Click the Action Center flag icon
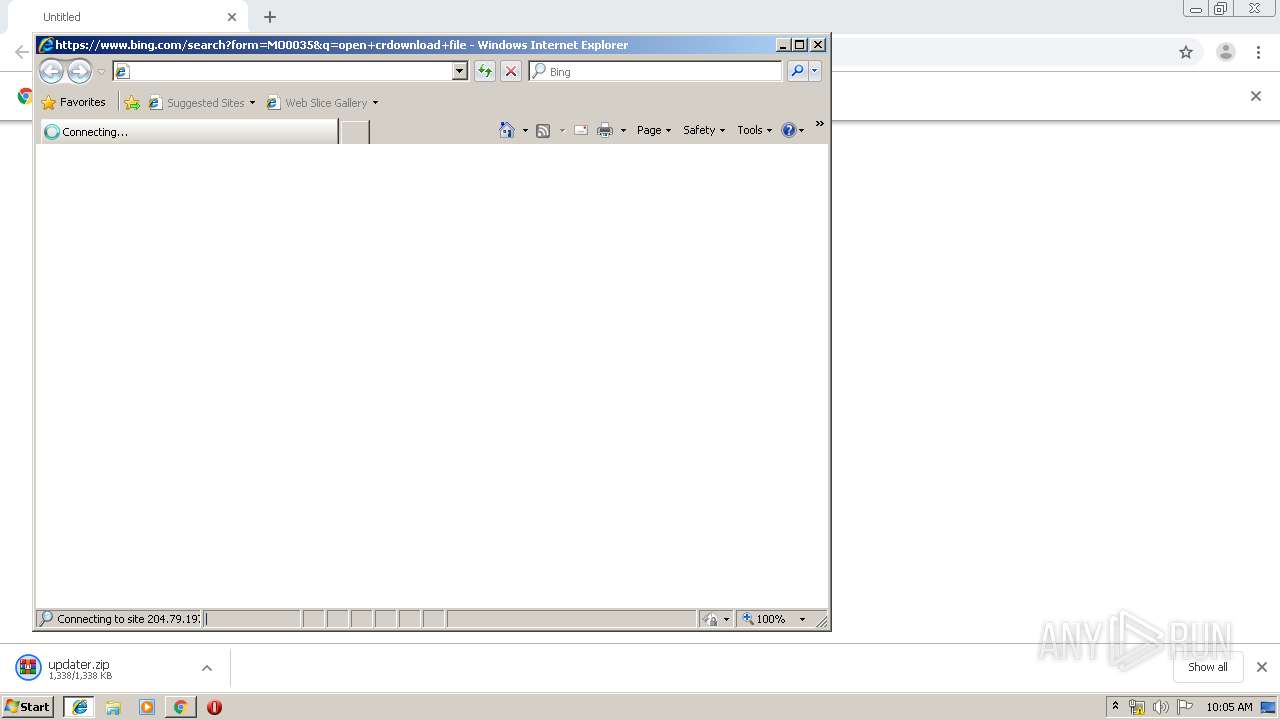This screenshot has width=1280, height=720. (x=1185, y=707)
